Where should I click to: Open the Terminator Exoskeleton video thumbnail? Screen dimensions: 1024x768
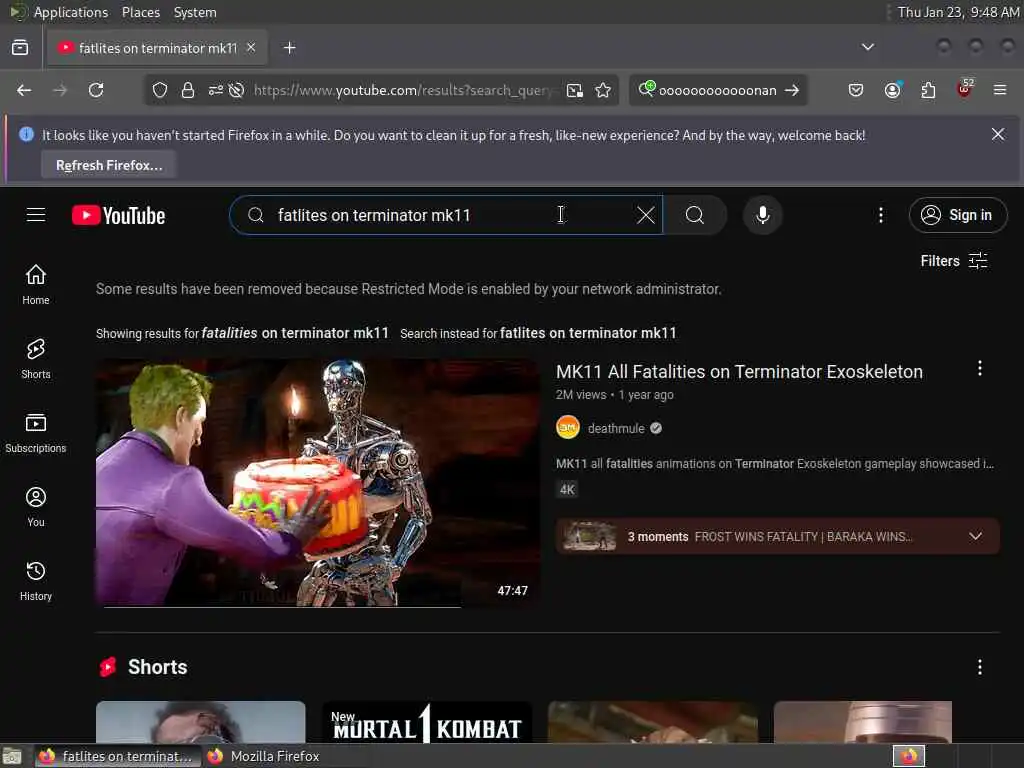(317, 483)
